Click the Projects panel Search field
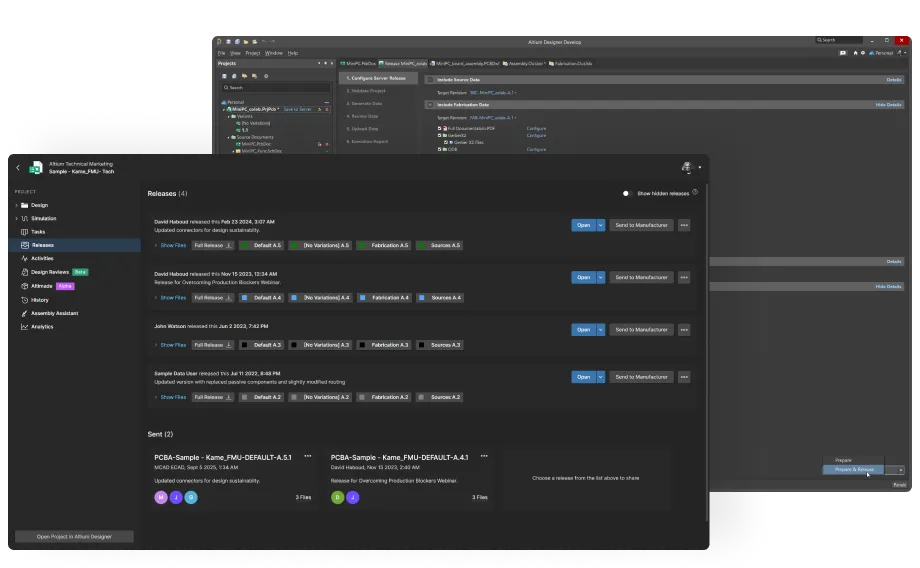Viewport: 920px width, 568px height. click(276, 87)
